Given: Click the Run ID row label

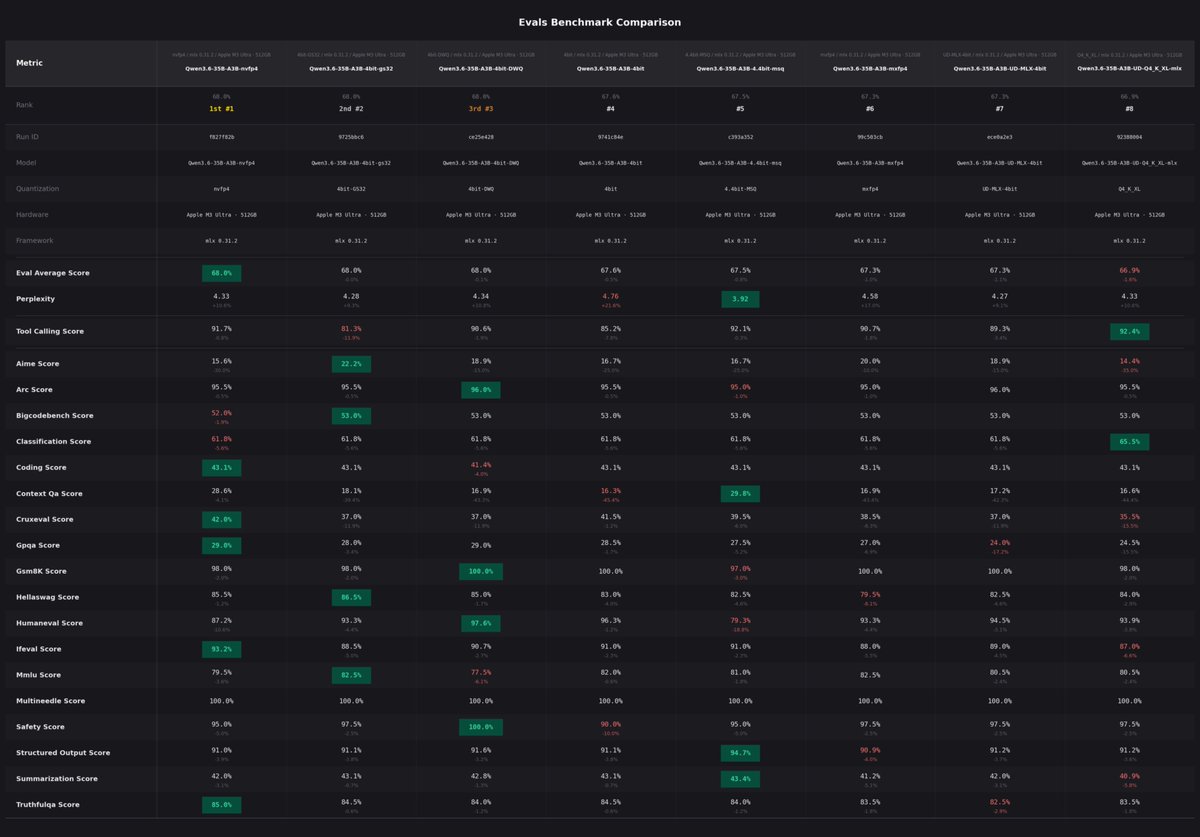Looking at the screenshot, I should point(27,136).
